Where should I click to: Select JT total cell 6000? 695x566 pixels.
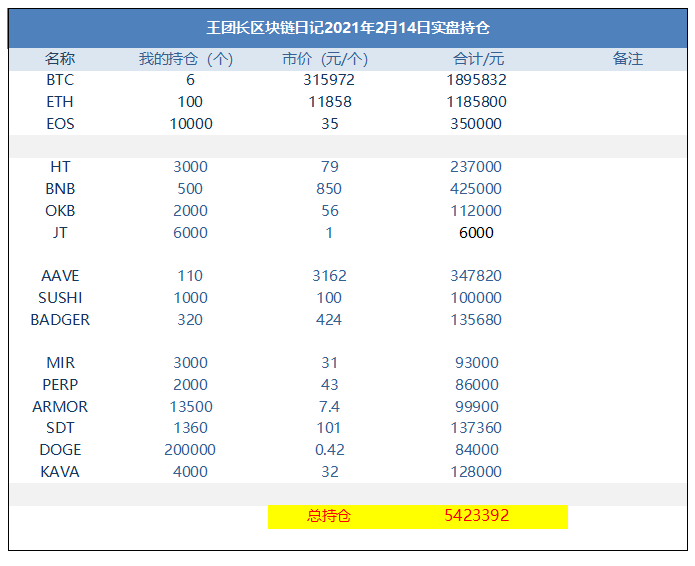point(476,233)
